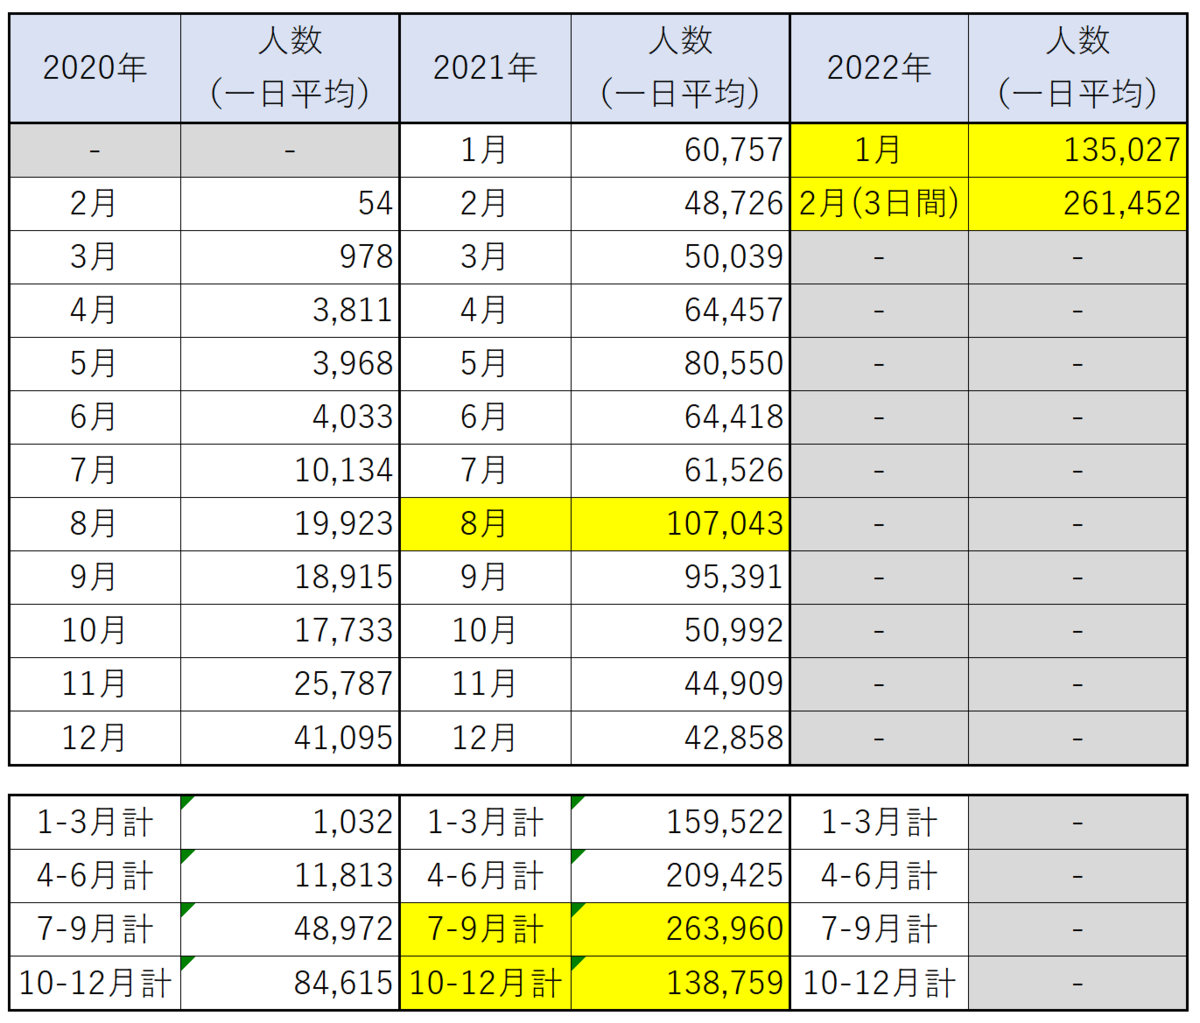Select the quarterly total 84,615
The width and height of the screenshot is (1200, 1023).
pyautogui.click(x=290, y=983)
